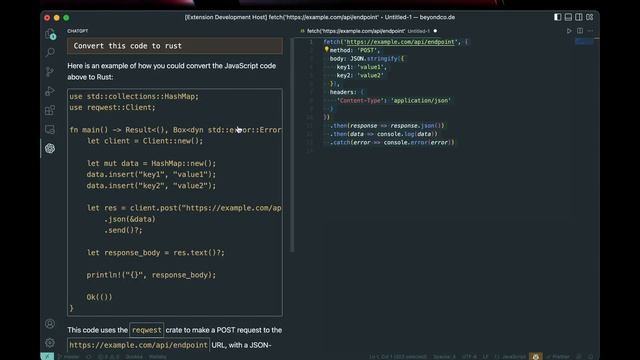Open the Explorer view in activity bar
Image resolution: width=640 pixels, height=360 pixels.
tap(50, 34)
